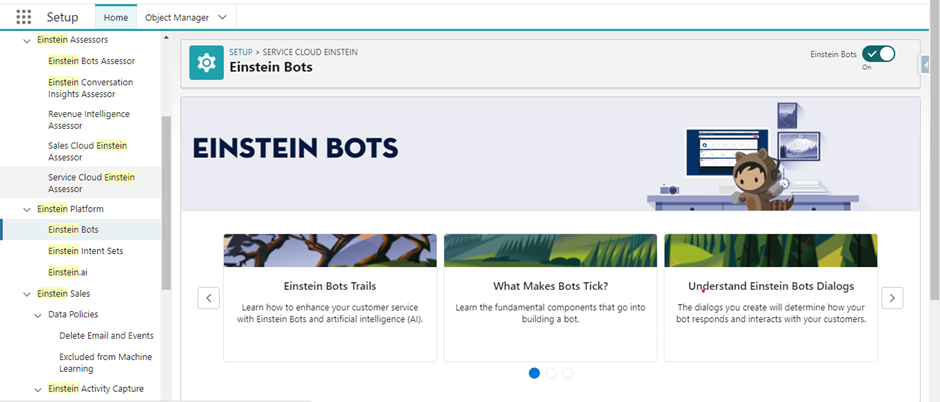The width and height of the screenshot is (940, 402).
Task: Turn off the Einstein Bots toggle
Action: pyautogui.click(x=878, y=54)
